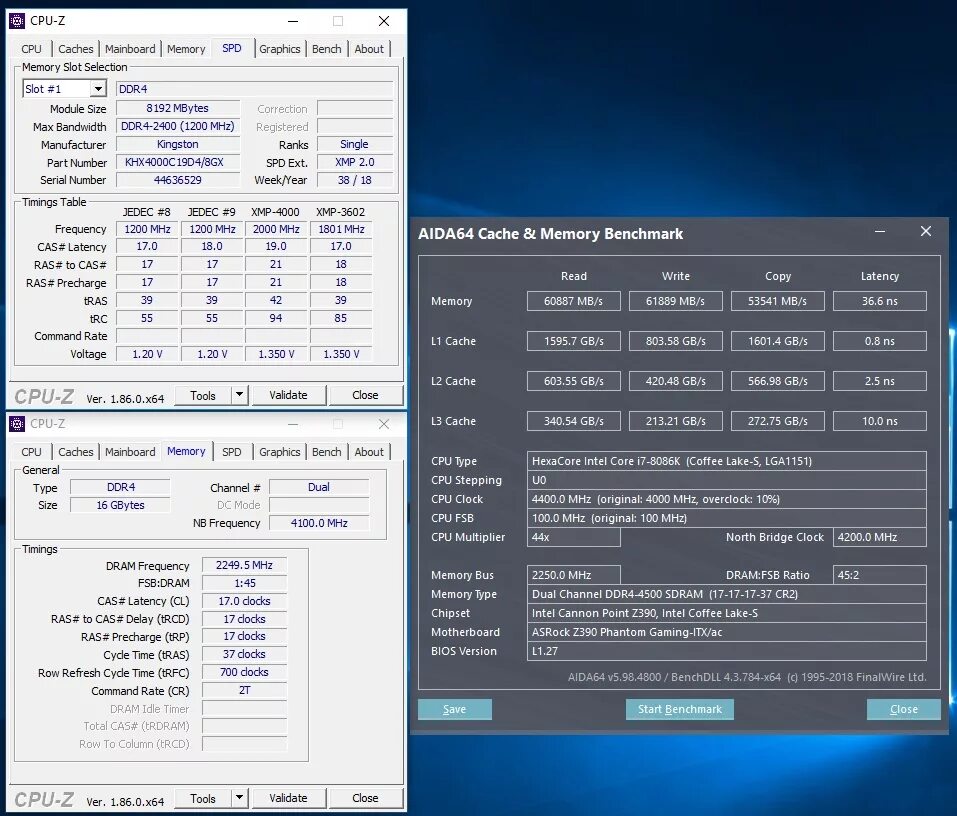Minimize the top CPU-Z window
957x816 pixels.
click(293, 21)
